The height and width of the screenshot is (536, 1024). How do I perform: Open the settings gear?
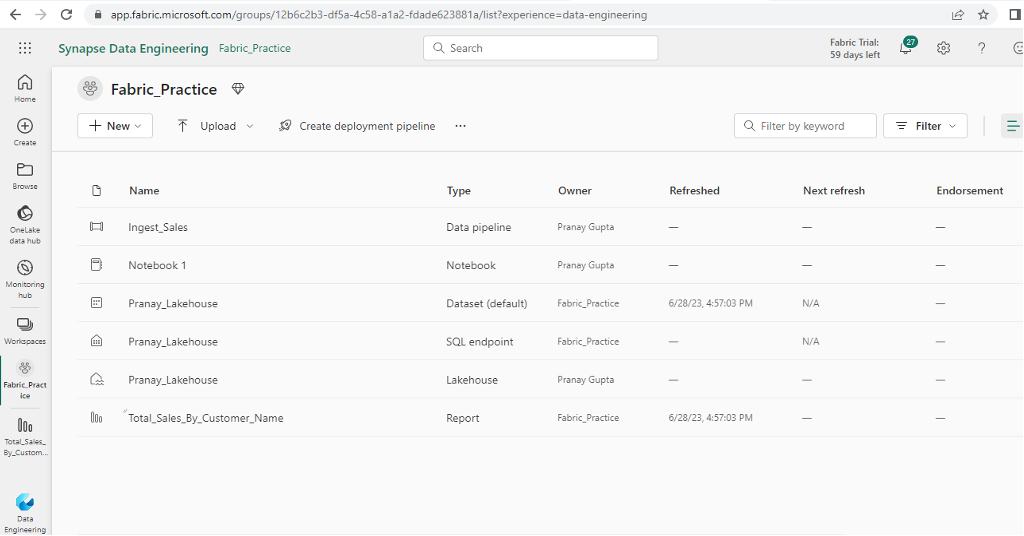pyautogui.click(x=943, y=48)
